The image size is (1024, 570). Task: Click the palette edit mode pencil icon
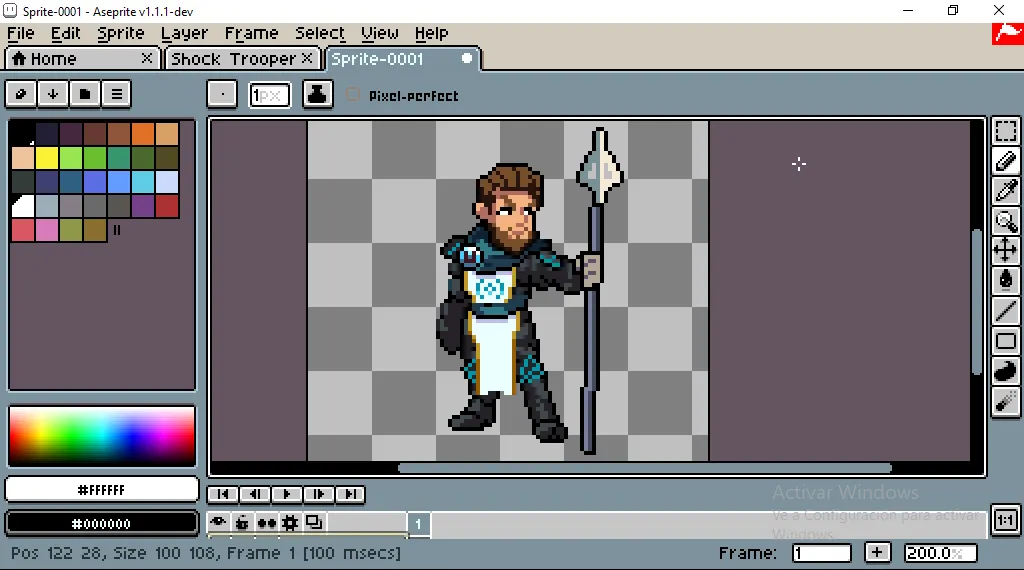click(21, 94)
